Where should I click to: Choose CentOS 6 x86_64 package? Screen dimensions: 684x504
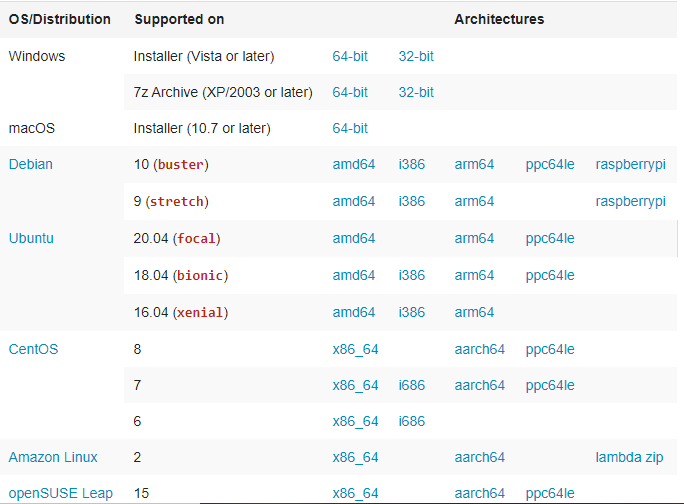pos(355,422)
